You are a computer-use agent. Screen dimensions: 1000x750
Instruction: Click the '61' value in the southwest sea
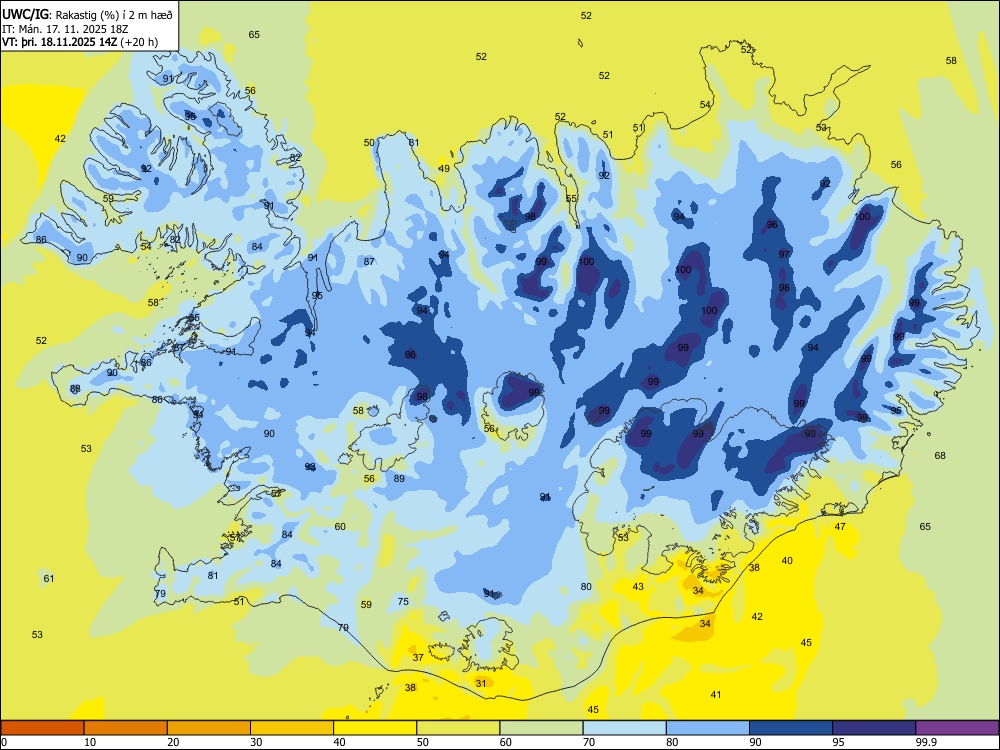tap(49, 578)
